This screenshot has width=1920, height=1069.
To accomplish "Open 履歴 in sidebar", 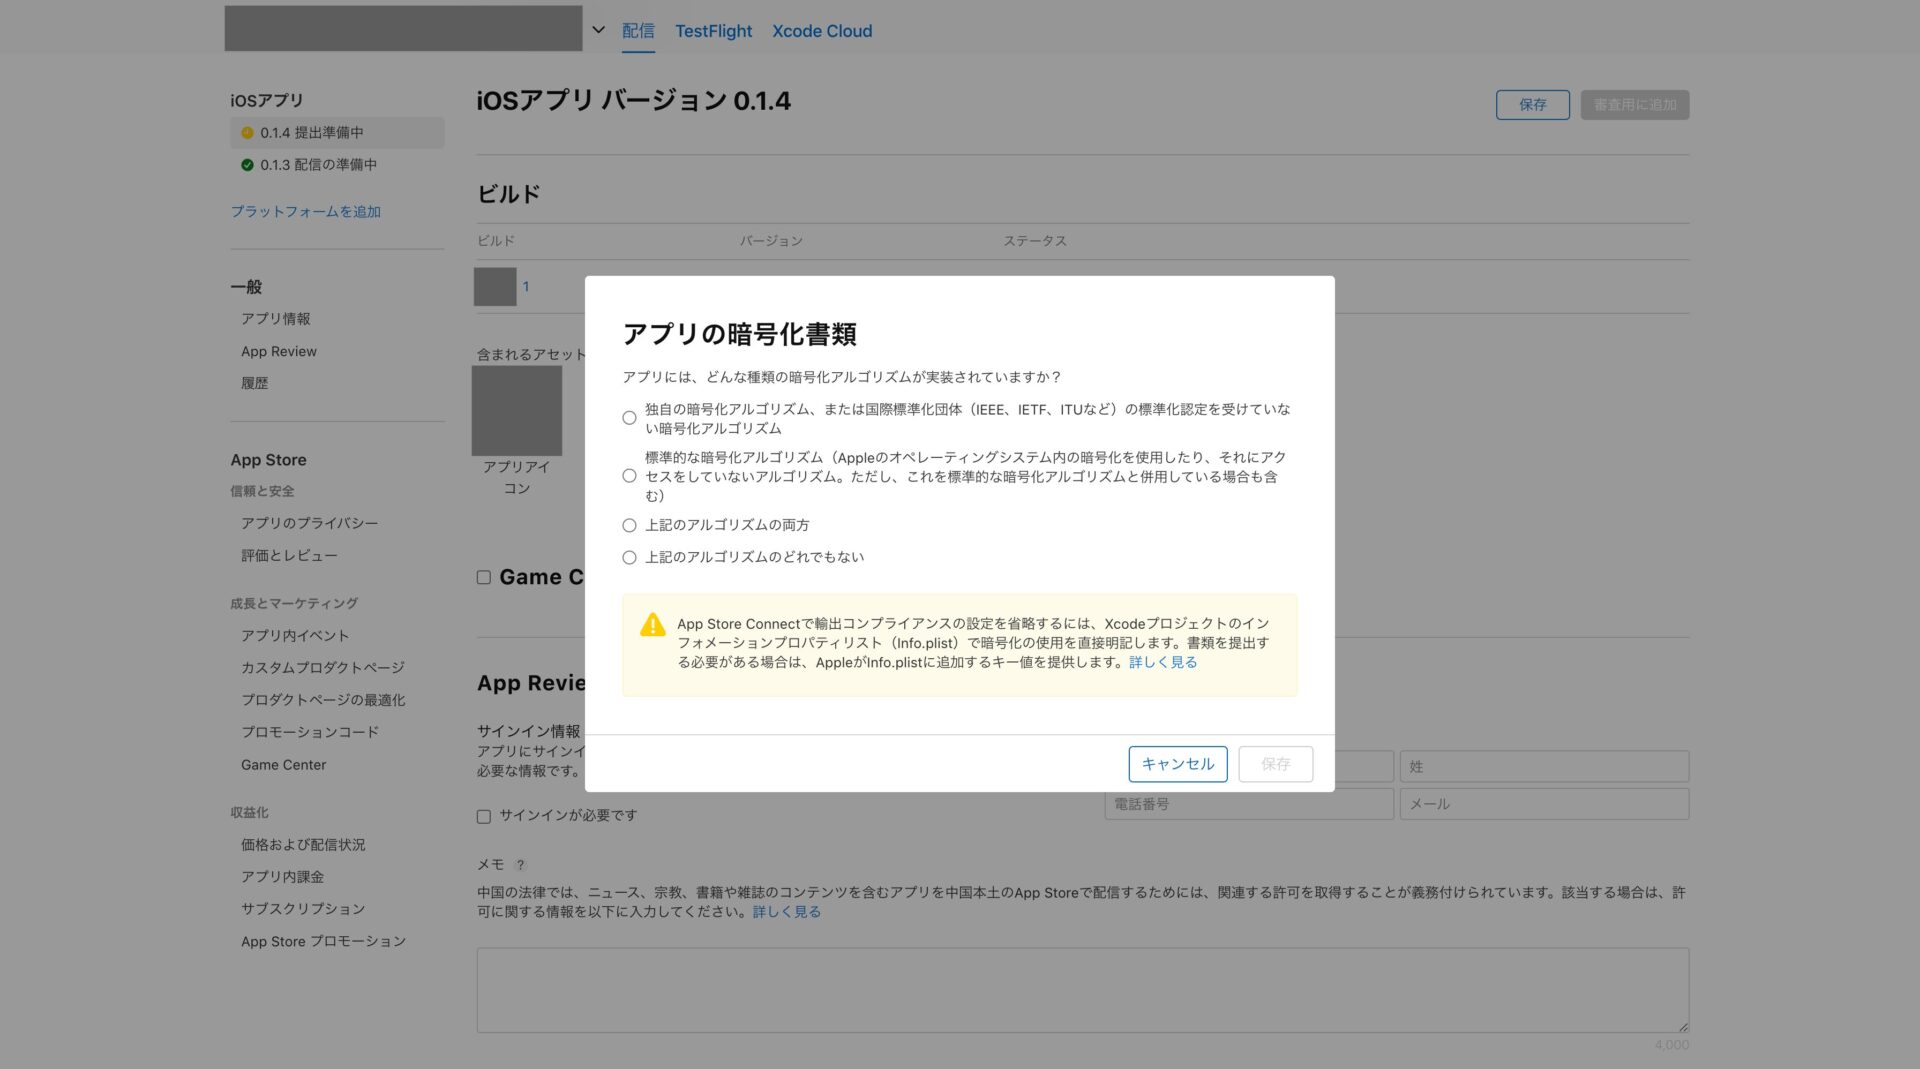I will 255,383.
